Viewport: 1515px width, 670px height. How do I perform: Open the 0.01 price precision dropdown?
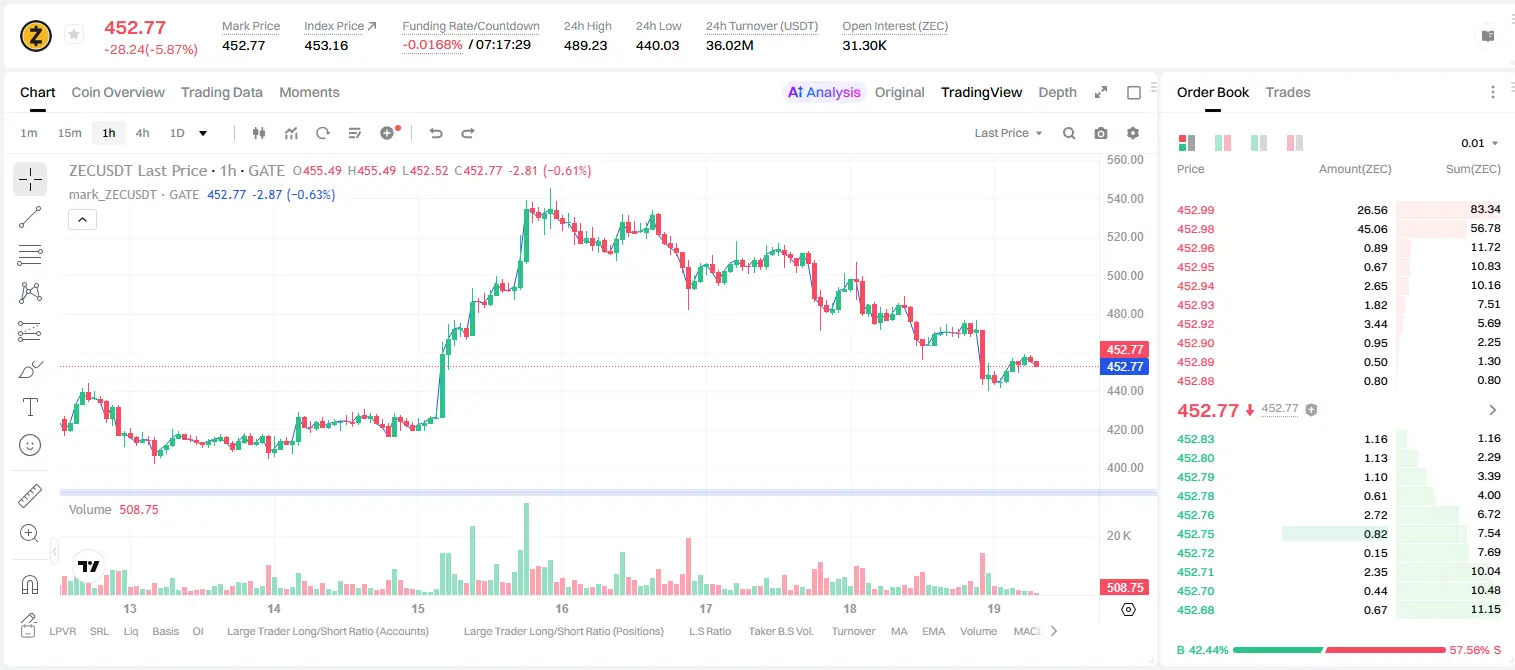click(x=1480, y=143)
